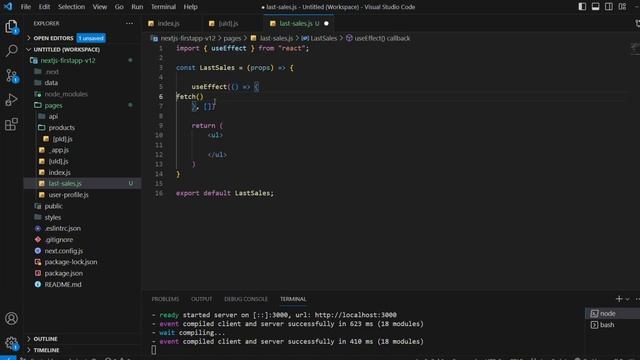Open the File menu
Image resolution: width=640 pixels, height=360 pixels.
tap(26, 7)
